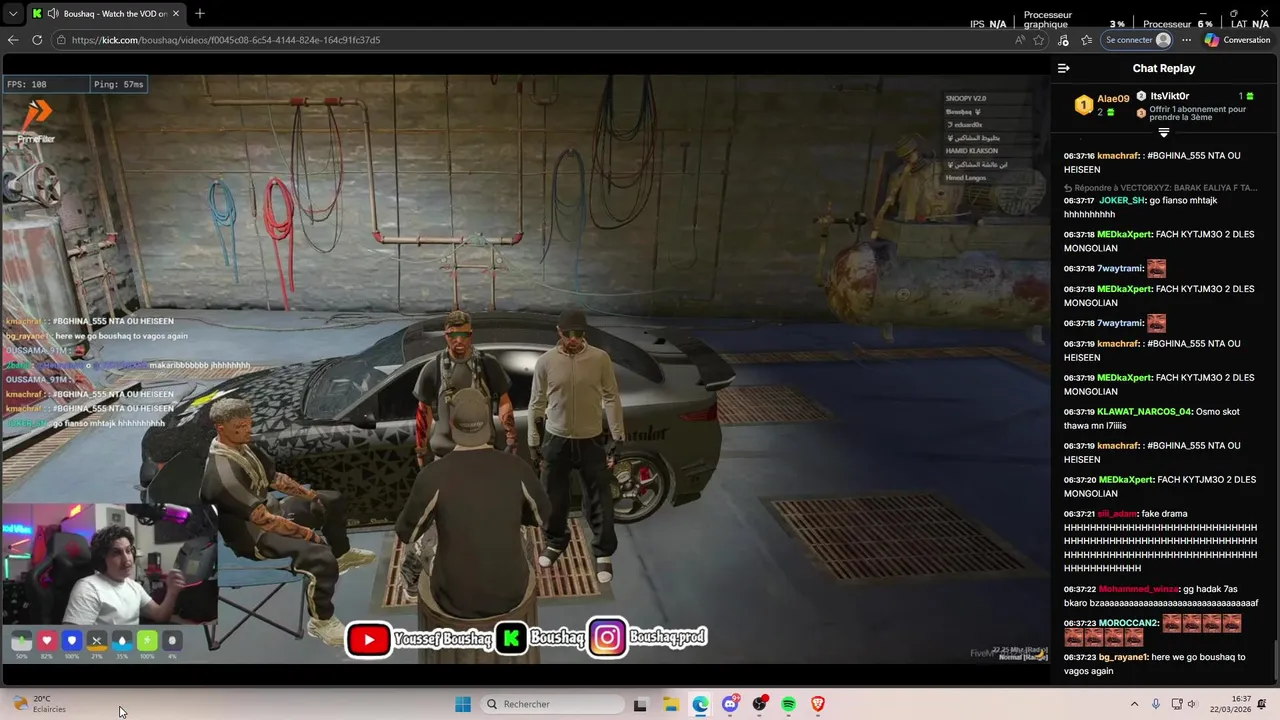
Task: Show hidden system tray icons
Action: tap(1134, 704)
